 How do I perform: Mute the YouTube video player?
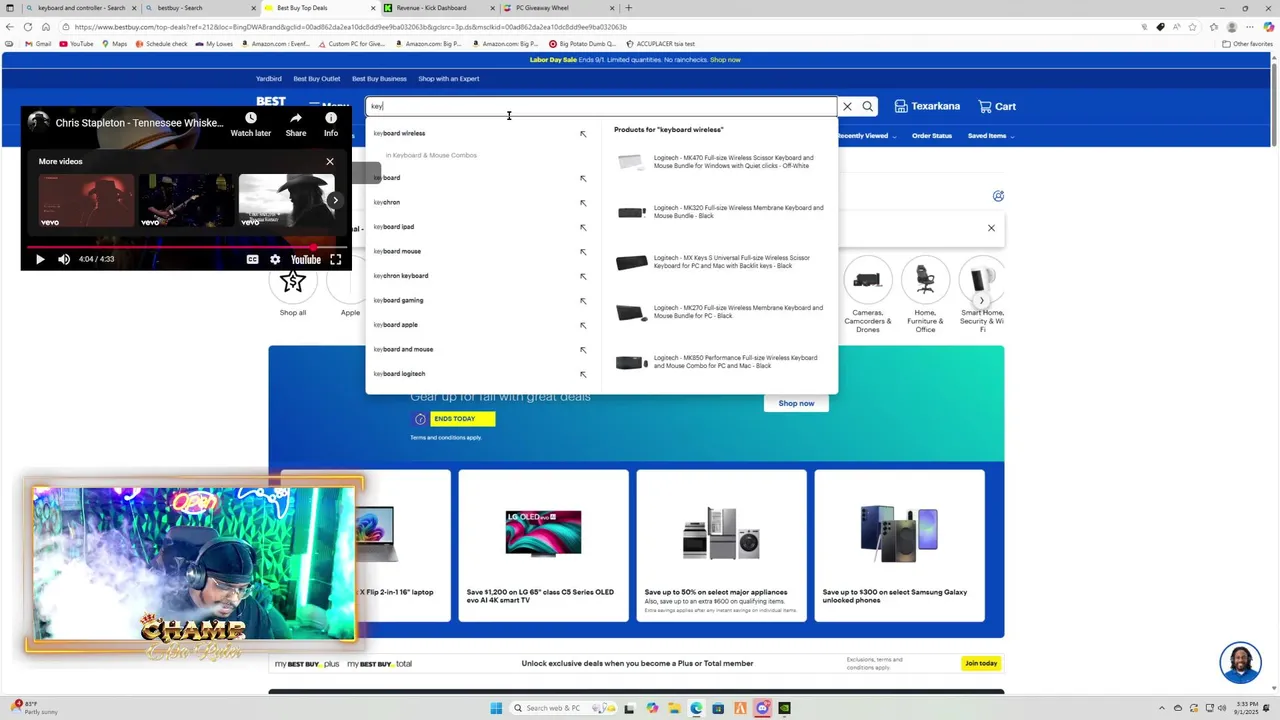64,259
